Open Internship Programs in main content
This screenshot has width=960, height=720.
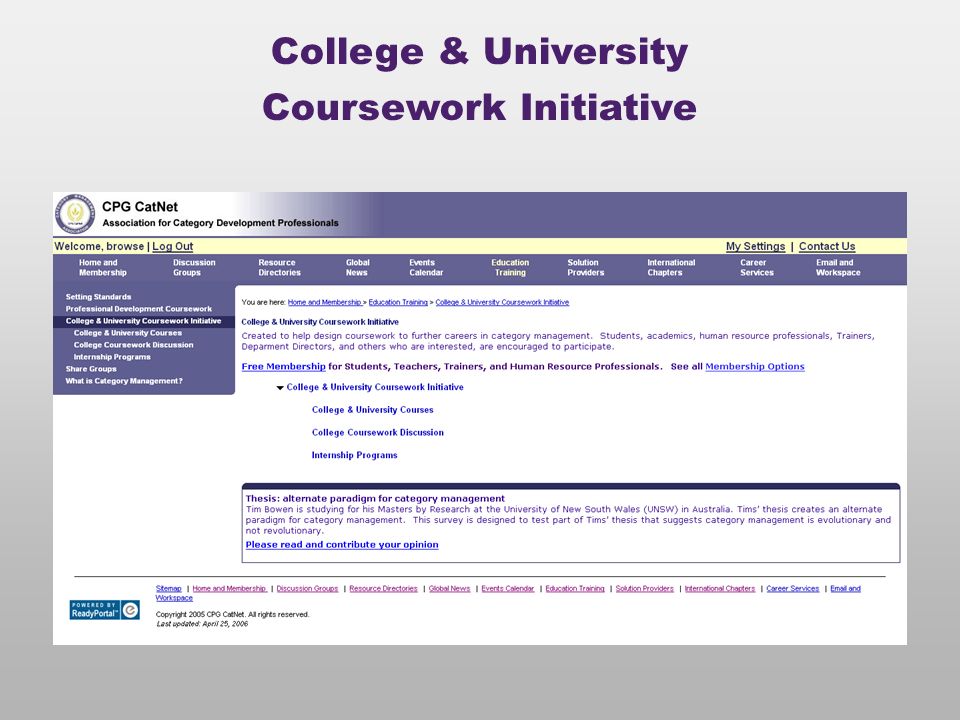pyautogui.click(x=354, y=456)
